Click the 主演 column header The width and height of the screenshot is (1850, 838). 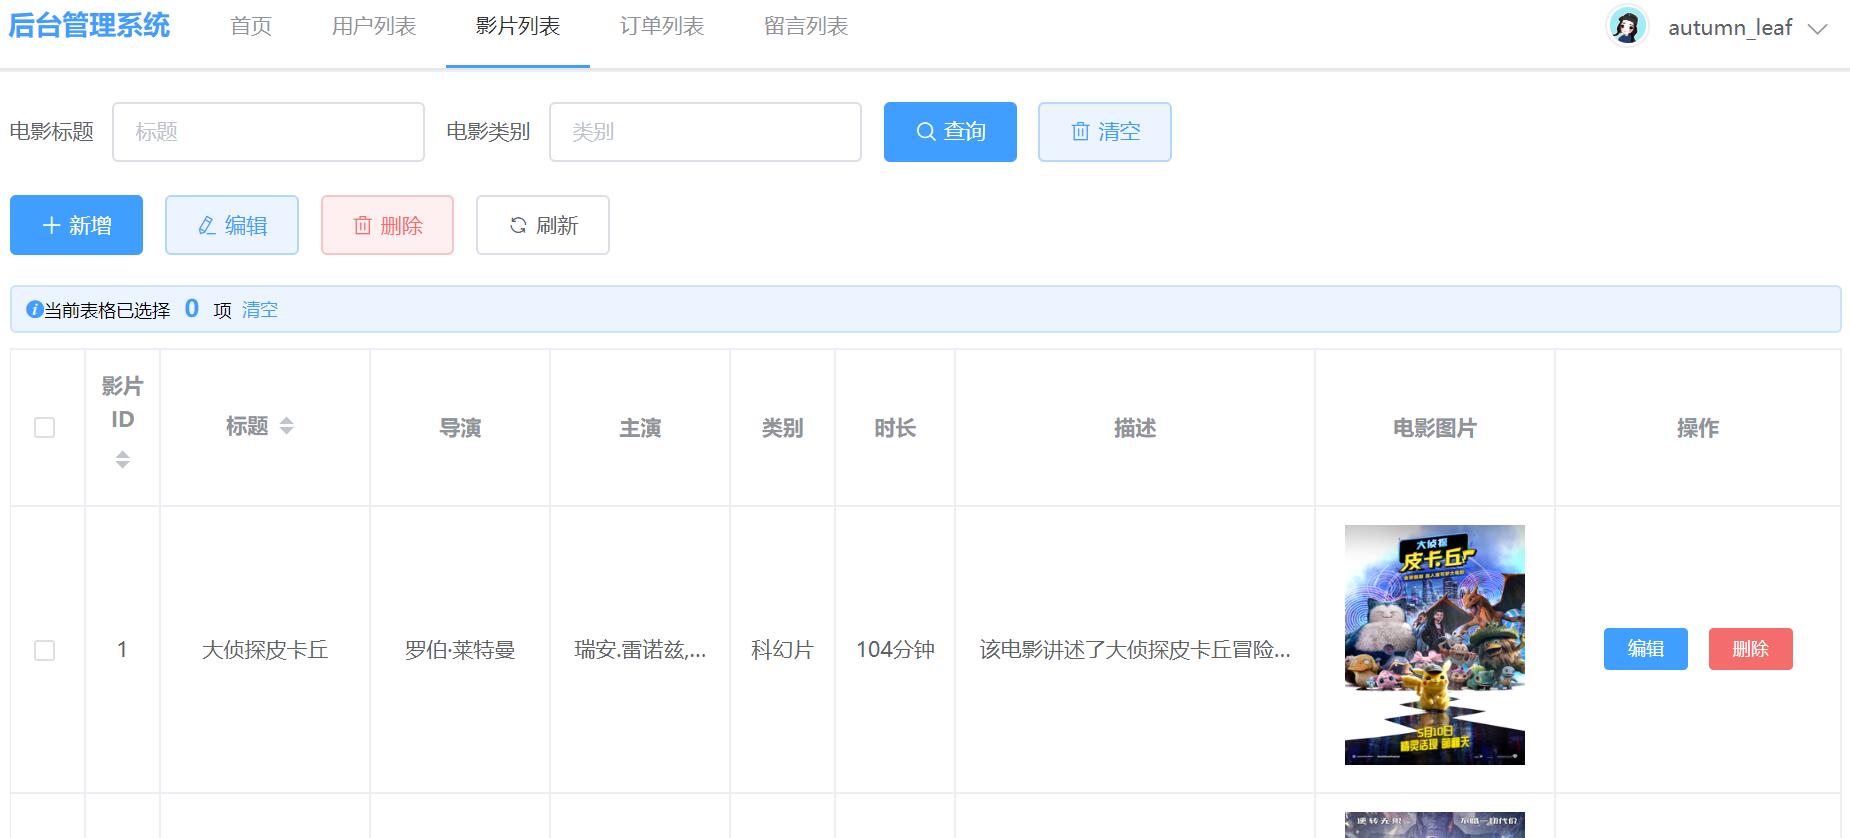coord(640,428)
